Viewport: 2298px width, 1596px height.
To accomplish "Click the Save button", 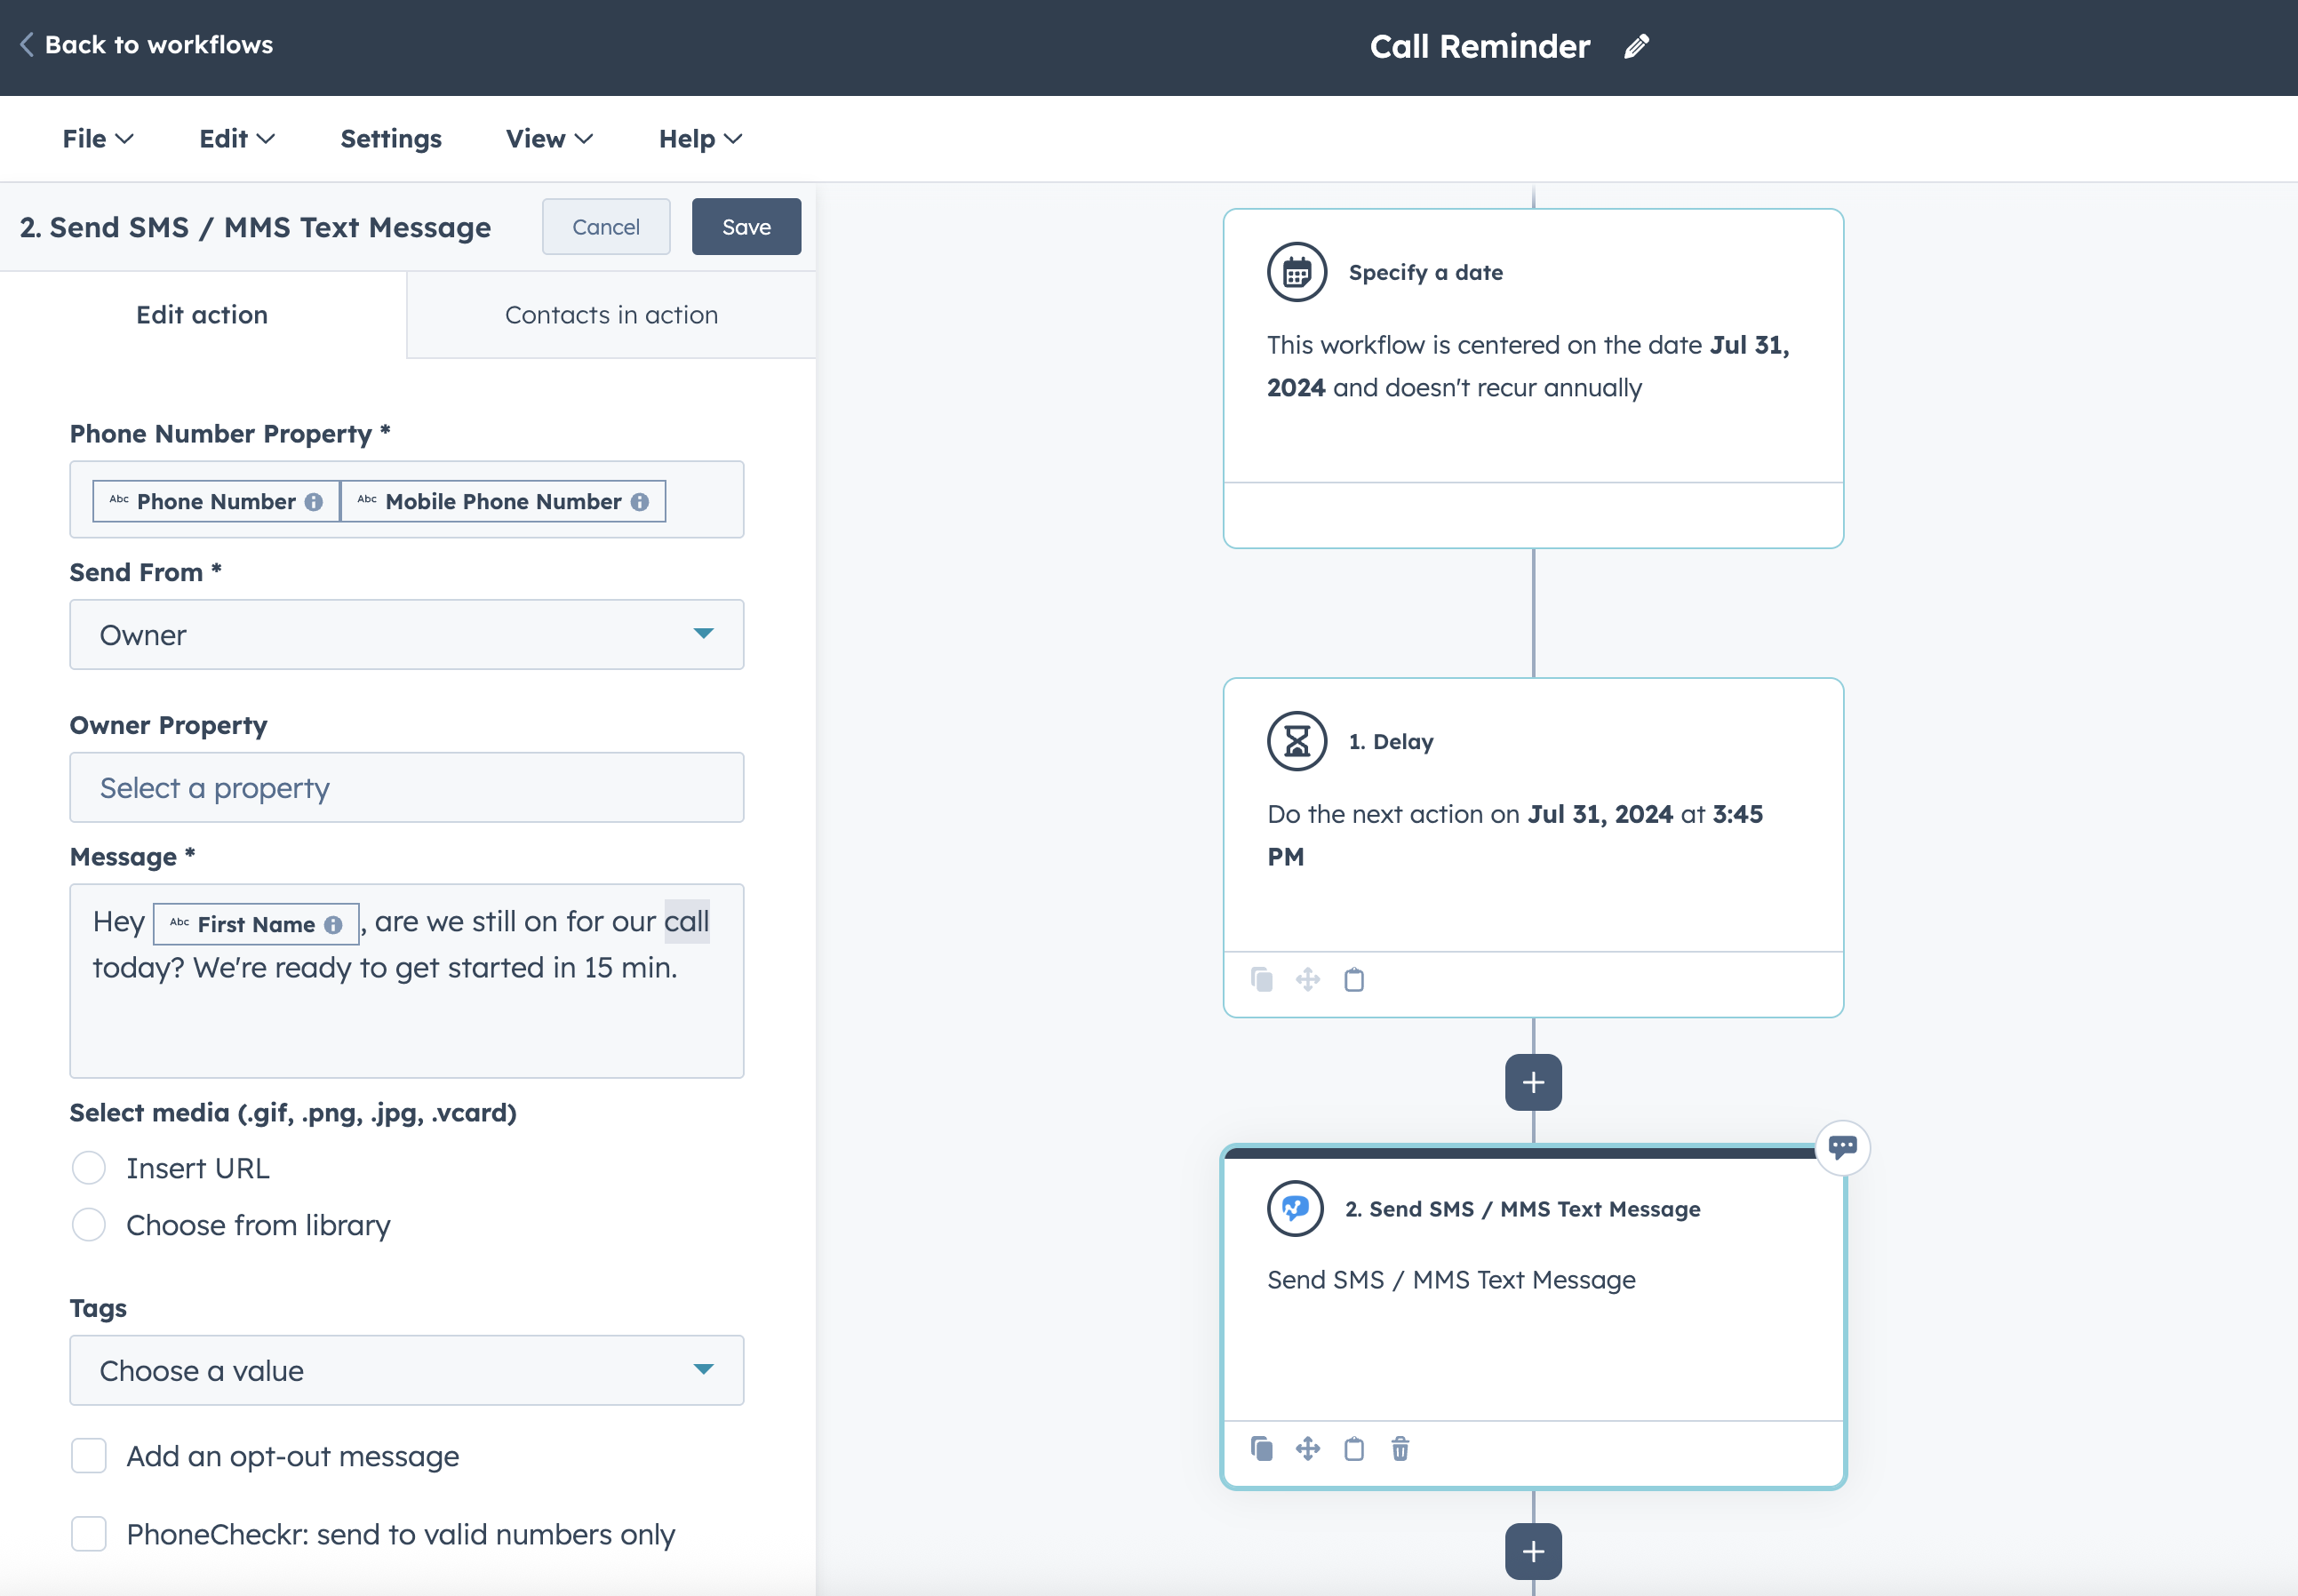I will click(x=746, y=227).
